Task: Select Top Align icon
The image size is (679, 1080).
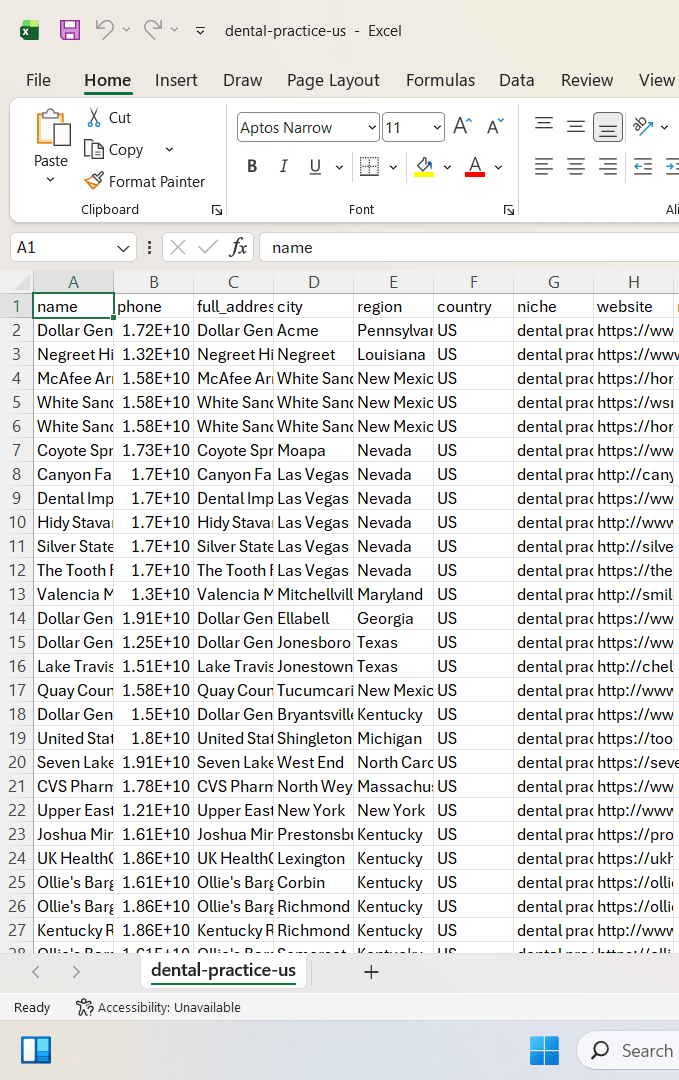Action: (544, 127)
